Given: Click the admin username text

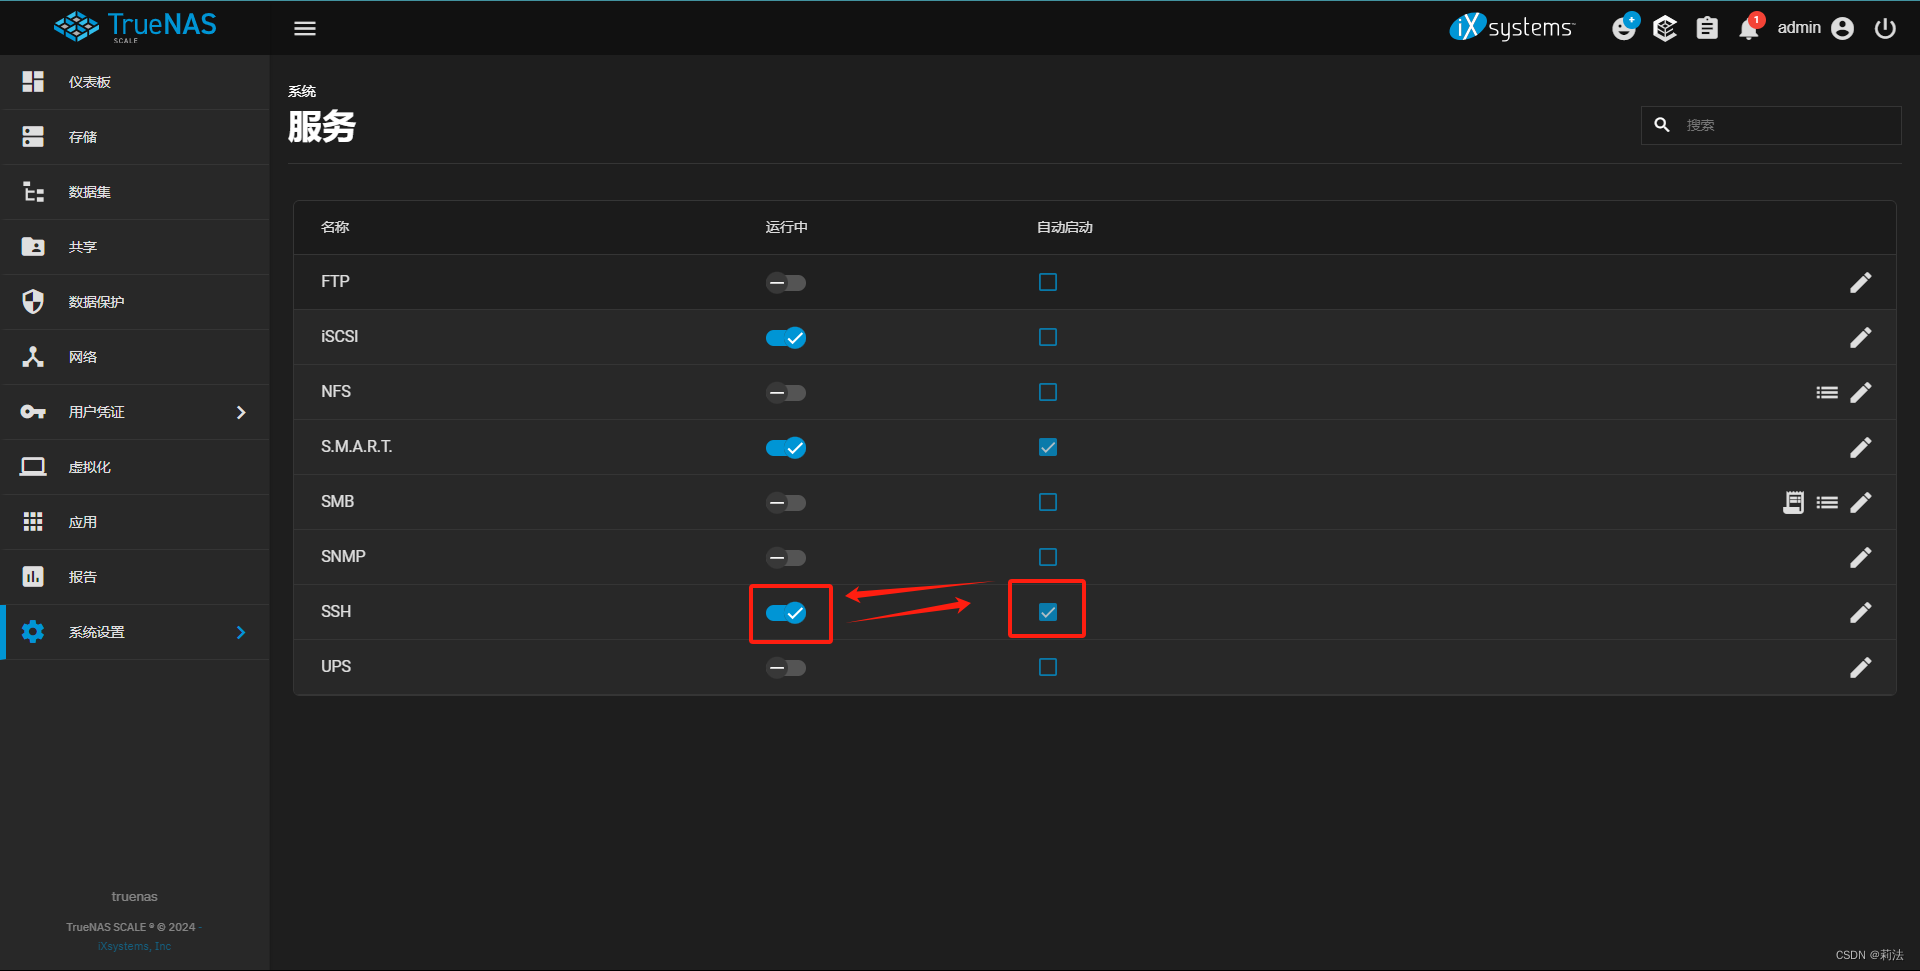Looking at the screenshot, I should (x=1799, y=28).
